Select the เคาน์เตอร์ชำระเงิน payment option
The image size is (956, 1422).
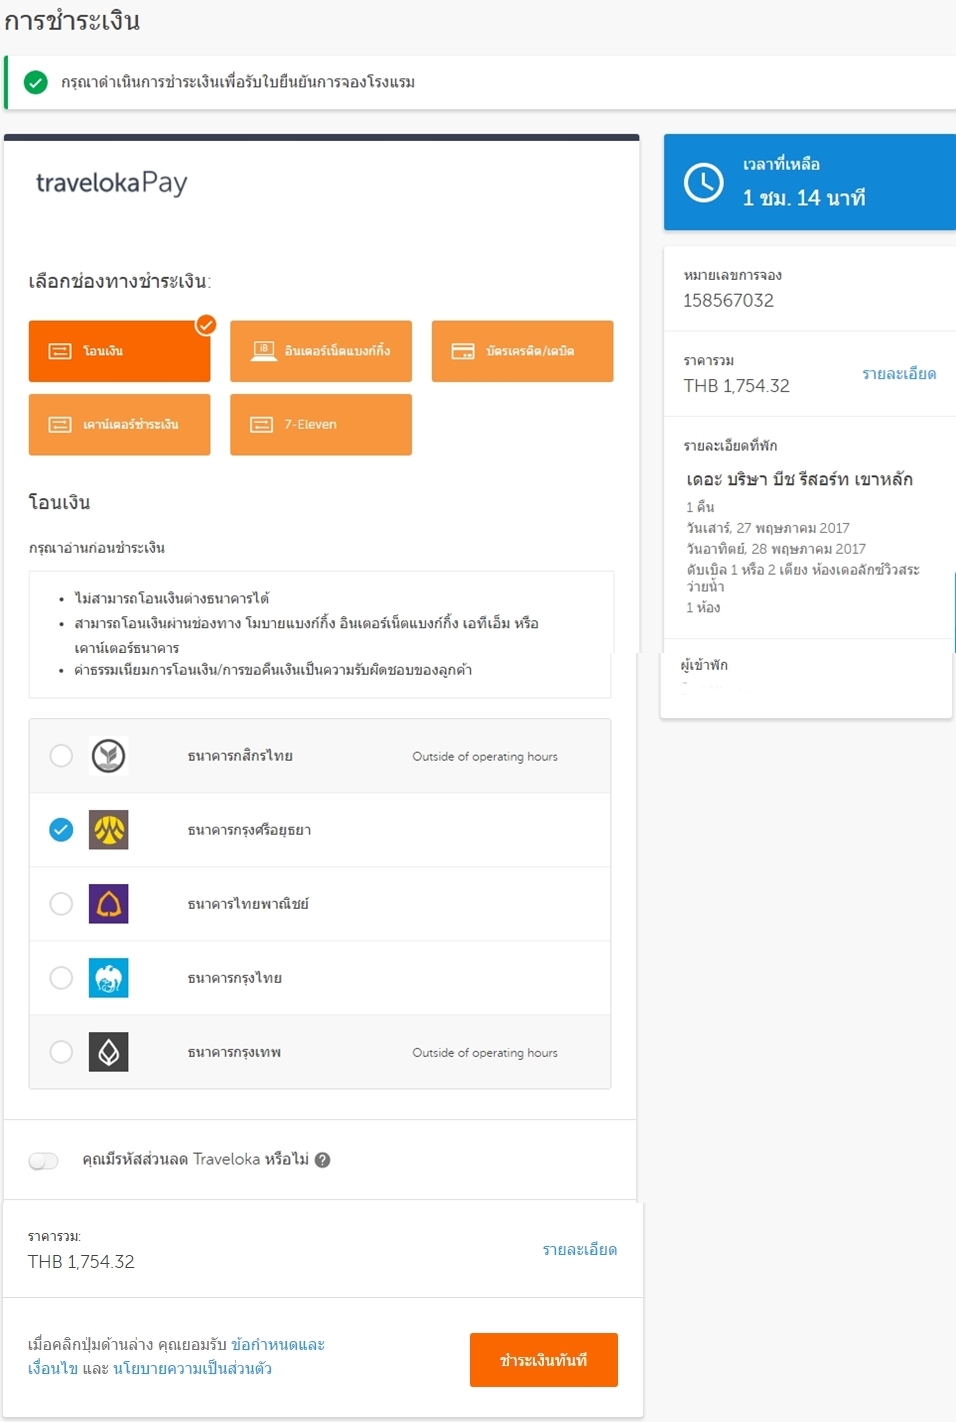click(119, 425)
